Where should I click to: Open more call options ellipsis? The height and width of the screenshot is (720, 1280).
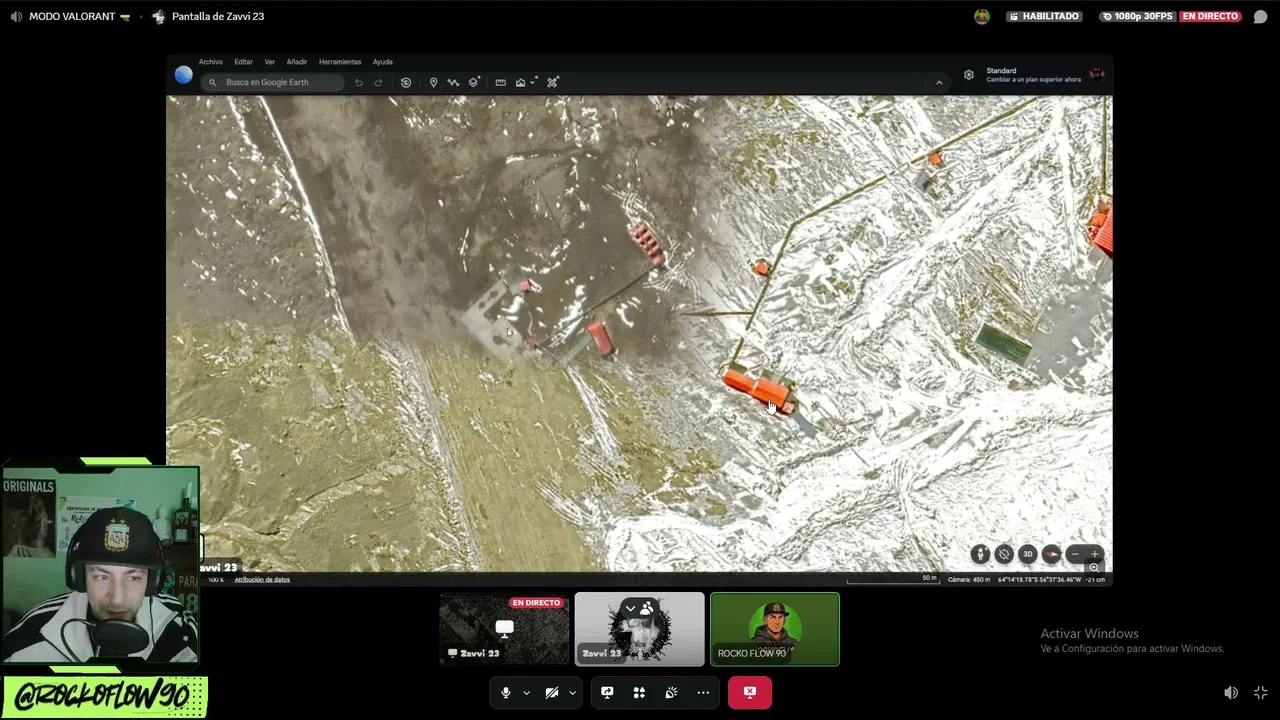point(703,692)
